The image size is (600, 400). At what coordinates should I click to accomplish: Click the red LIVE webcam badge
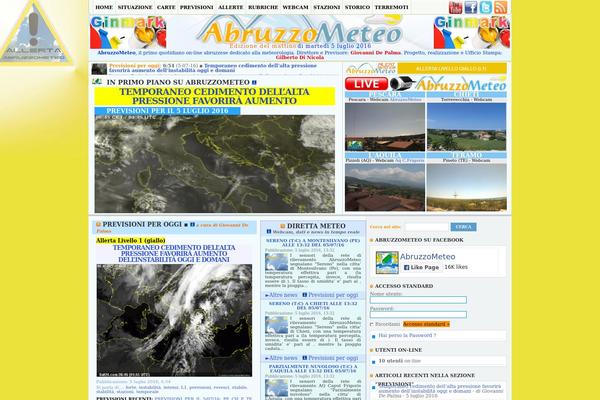[366, 83]
